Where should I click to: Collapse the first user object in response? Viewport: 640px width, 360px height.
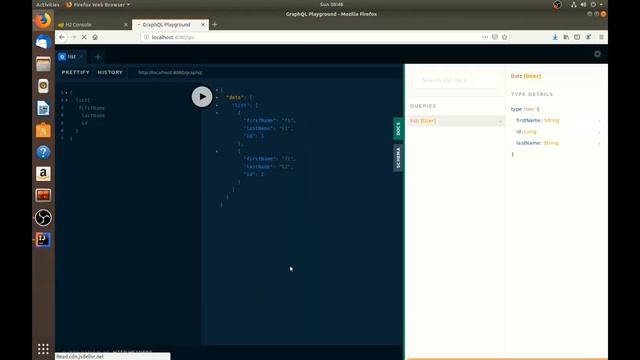pos(217,113)
